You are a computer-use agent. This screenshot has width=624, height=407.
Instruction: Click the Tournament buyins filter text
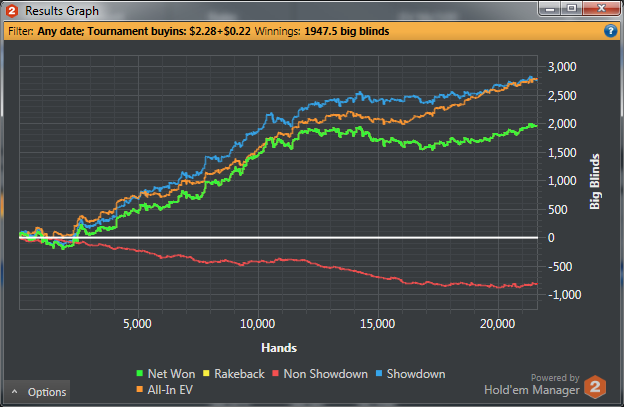(169, 31)
